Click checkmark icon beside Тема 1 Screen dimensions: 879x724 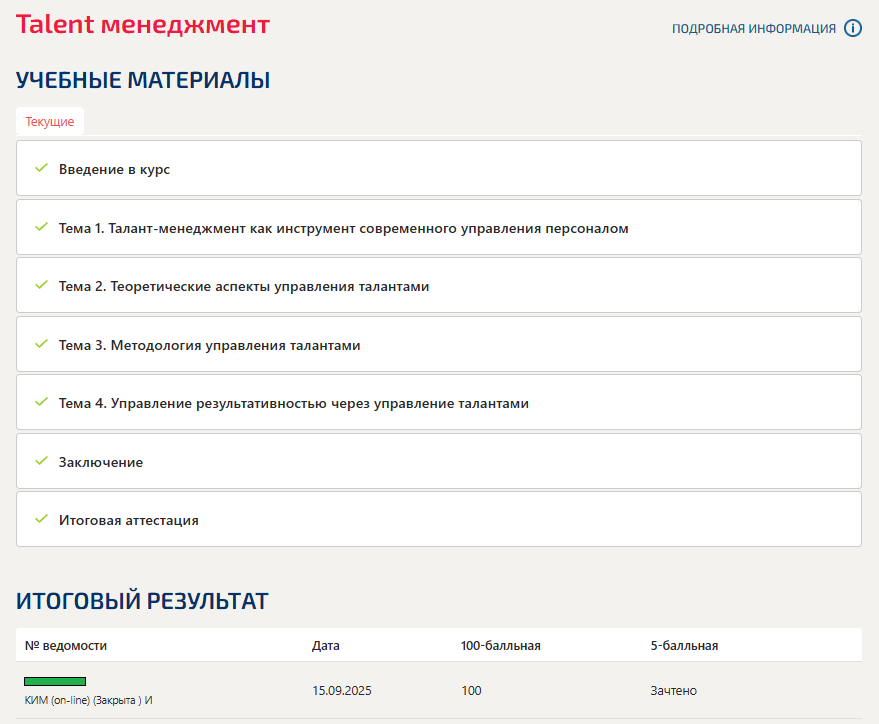coord(41,227)
